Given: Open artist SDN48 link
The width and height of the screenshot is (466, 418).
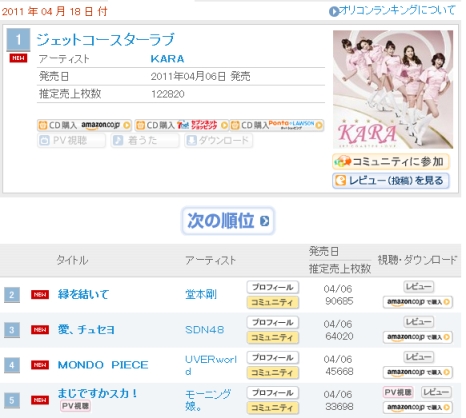Looking at the screenshot, I should (x=205, y=330).
